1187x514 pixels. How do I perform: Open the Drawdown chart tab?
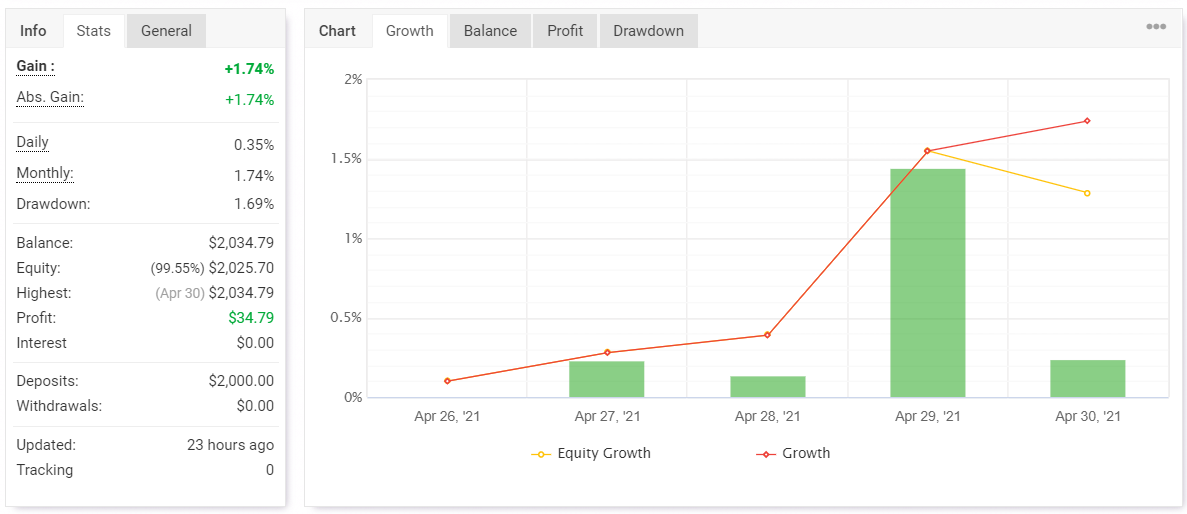pyautogui.click(x=648, y=31)
